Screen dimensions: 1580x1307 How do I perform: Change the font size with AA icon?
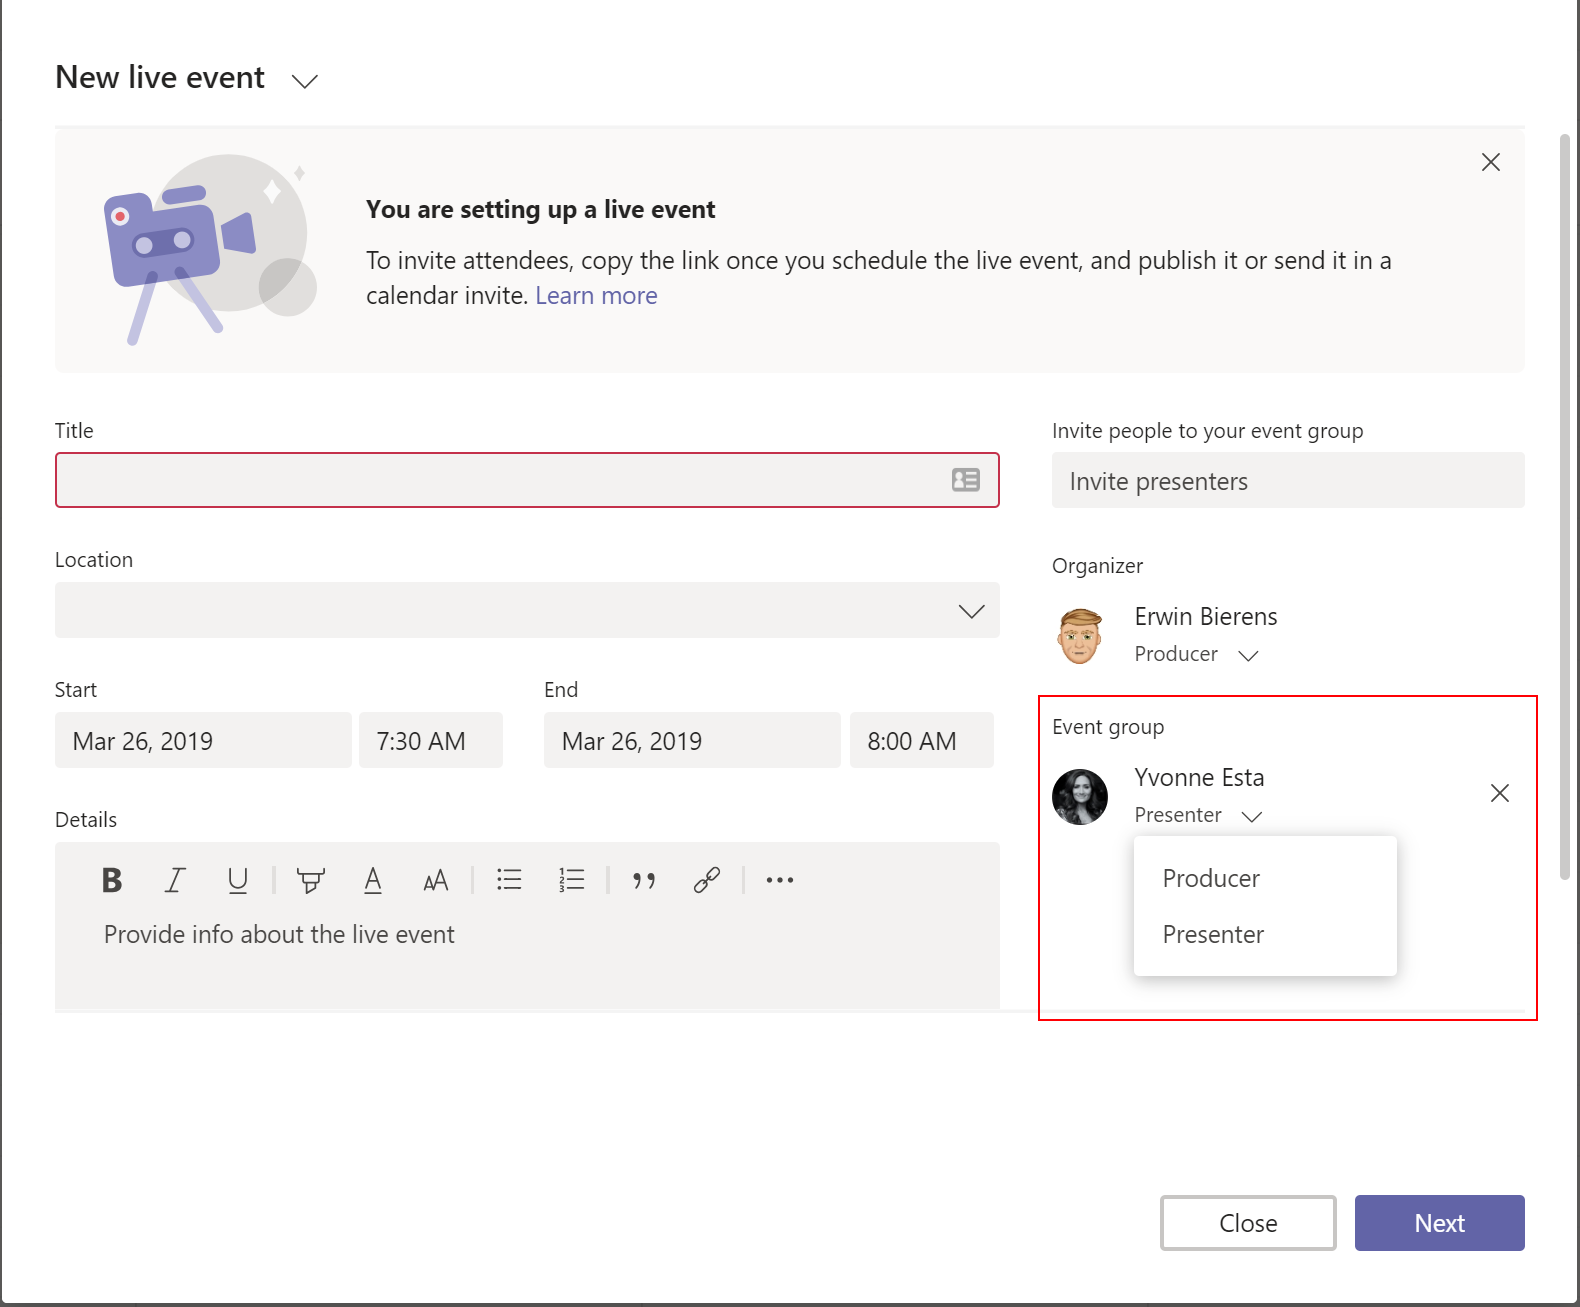[435, 880]
